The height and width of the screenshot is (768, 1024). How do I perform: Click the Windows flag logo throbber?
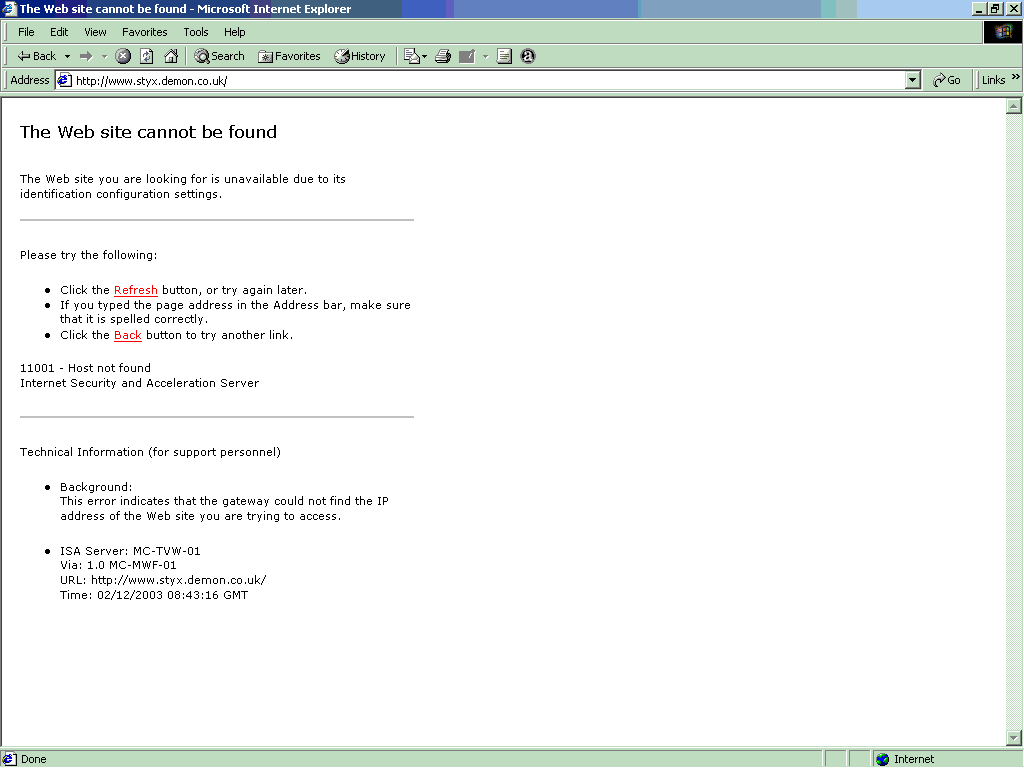[1002, 32]
